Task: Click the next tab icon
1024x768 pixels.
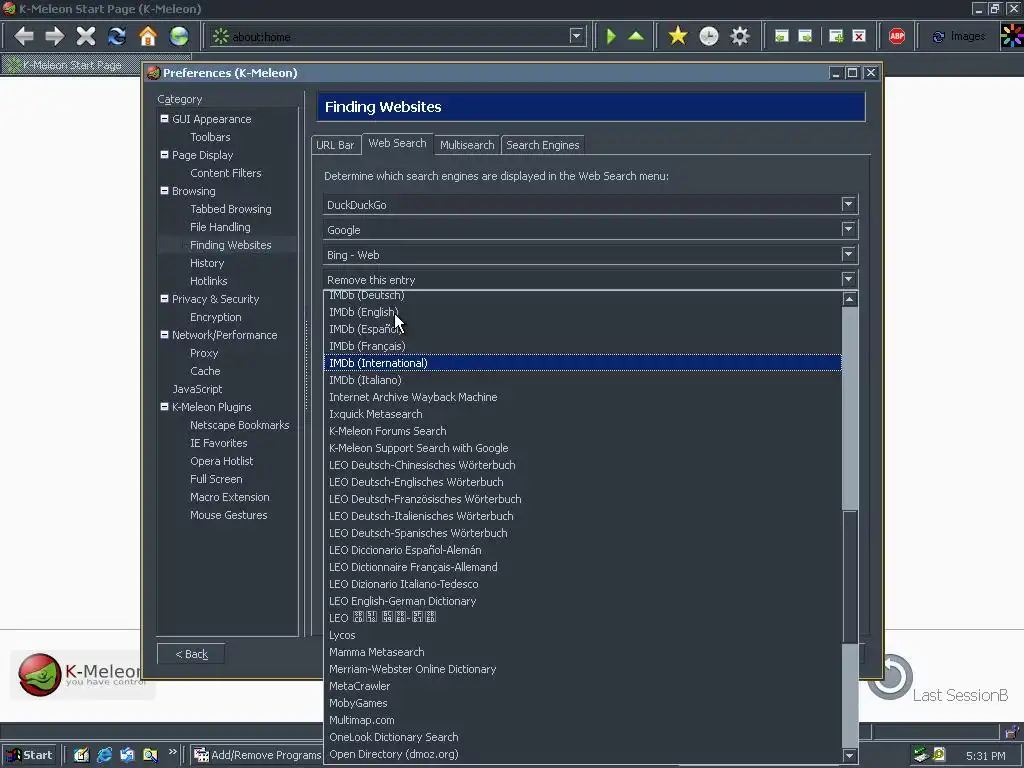Action: point(805,37)
